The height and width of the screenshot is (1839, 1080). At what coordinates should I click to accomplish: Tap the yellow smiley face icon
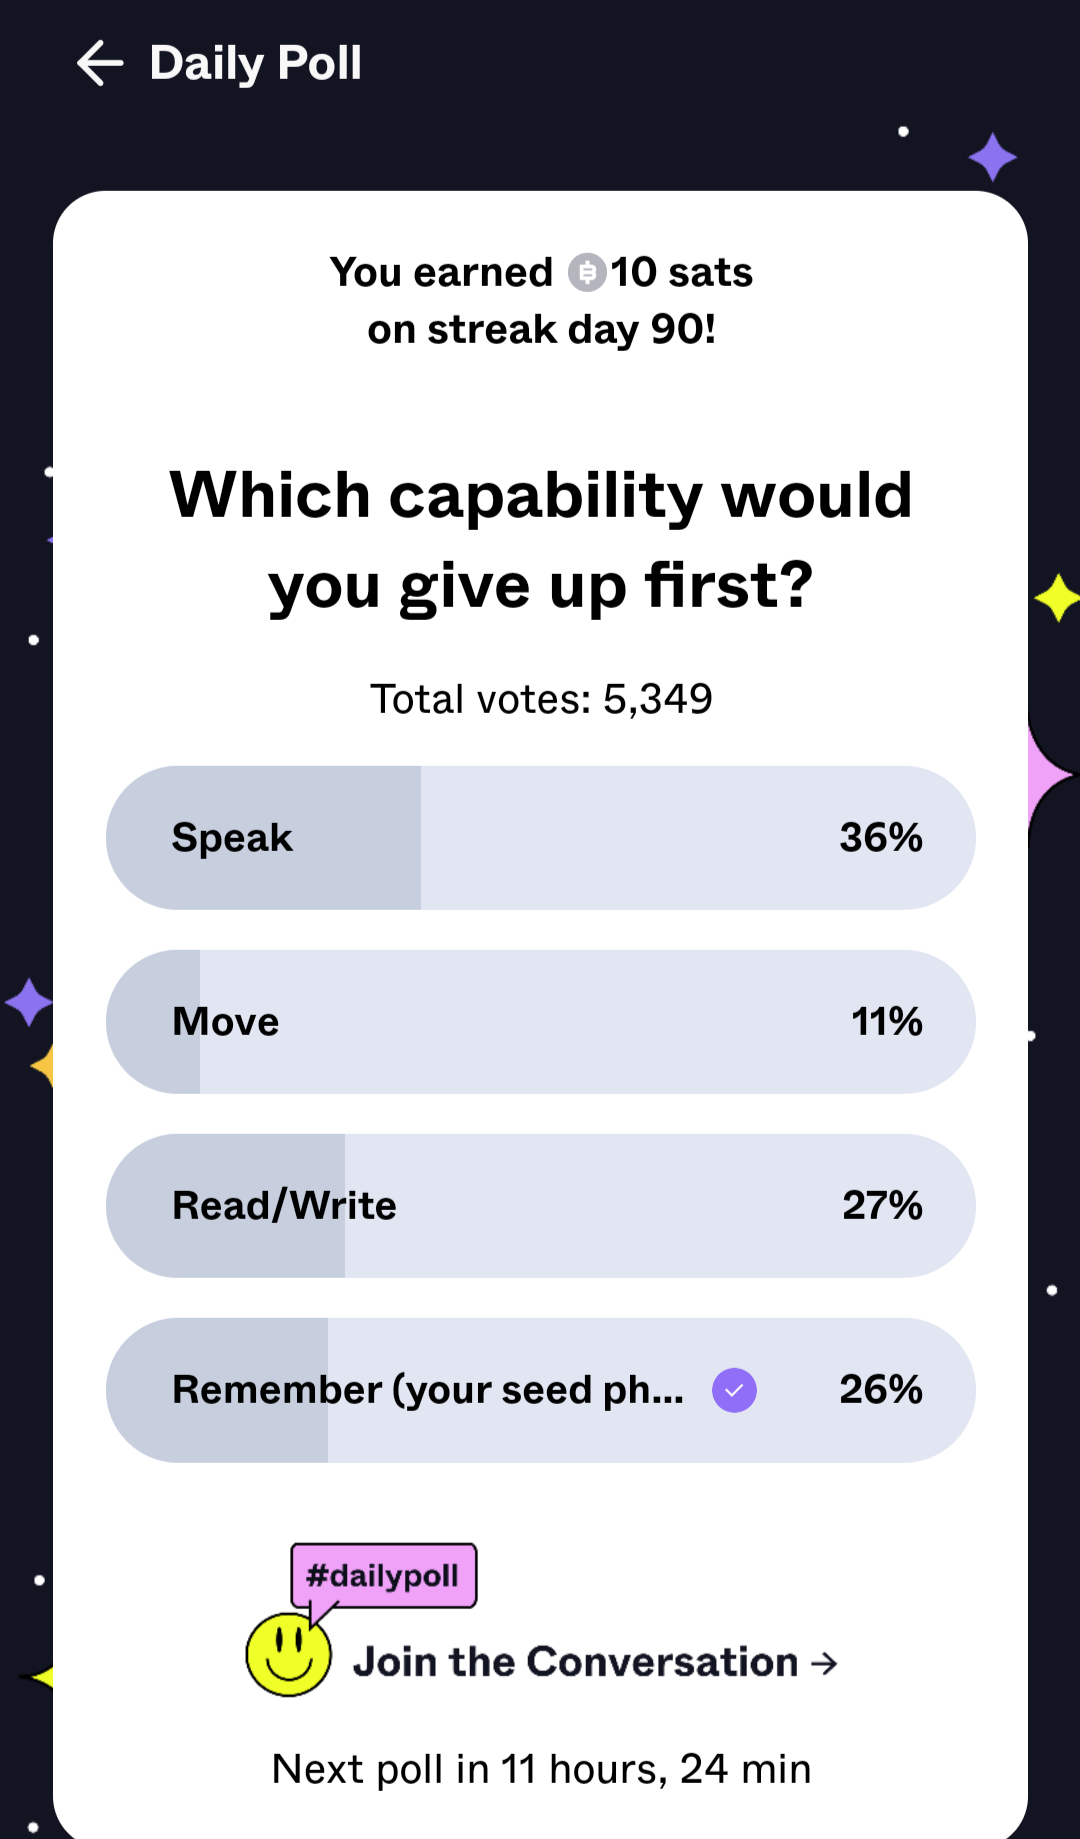(288, 1655)
